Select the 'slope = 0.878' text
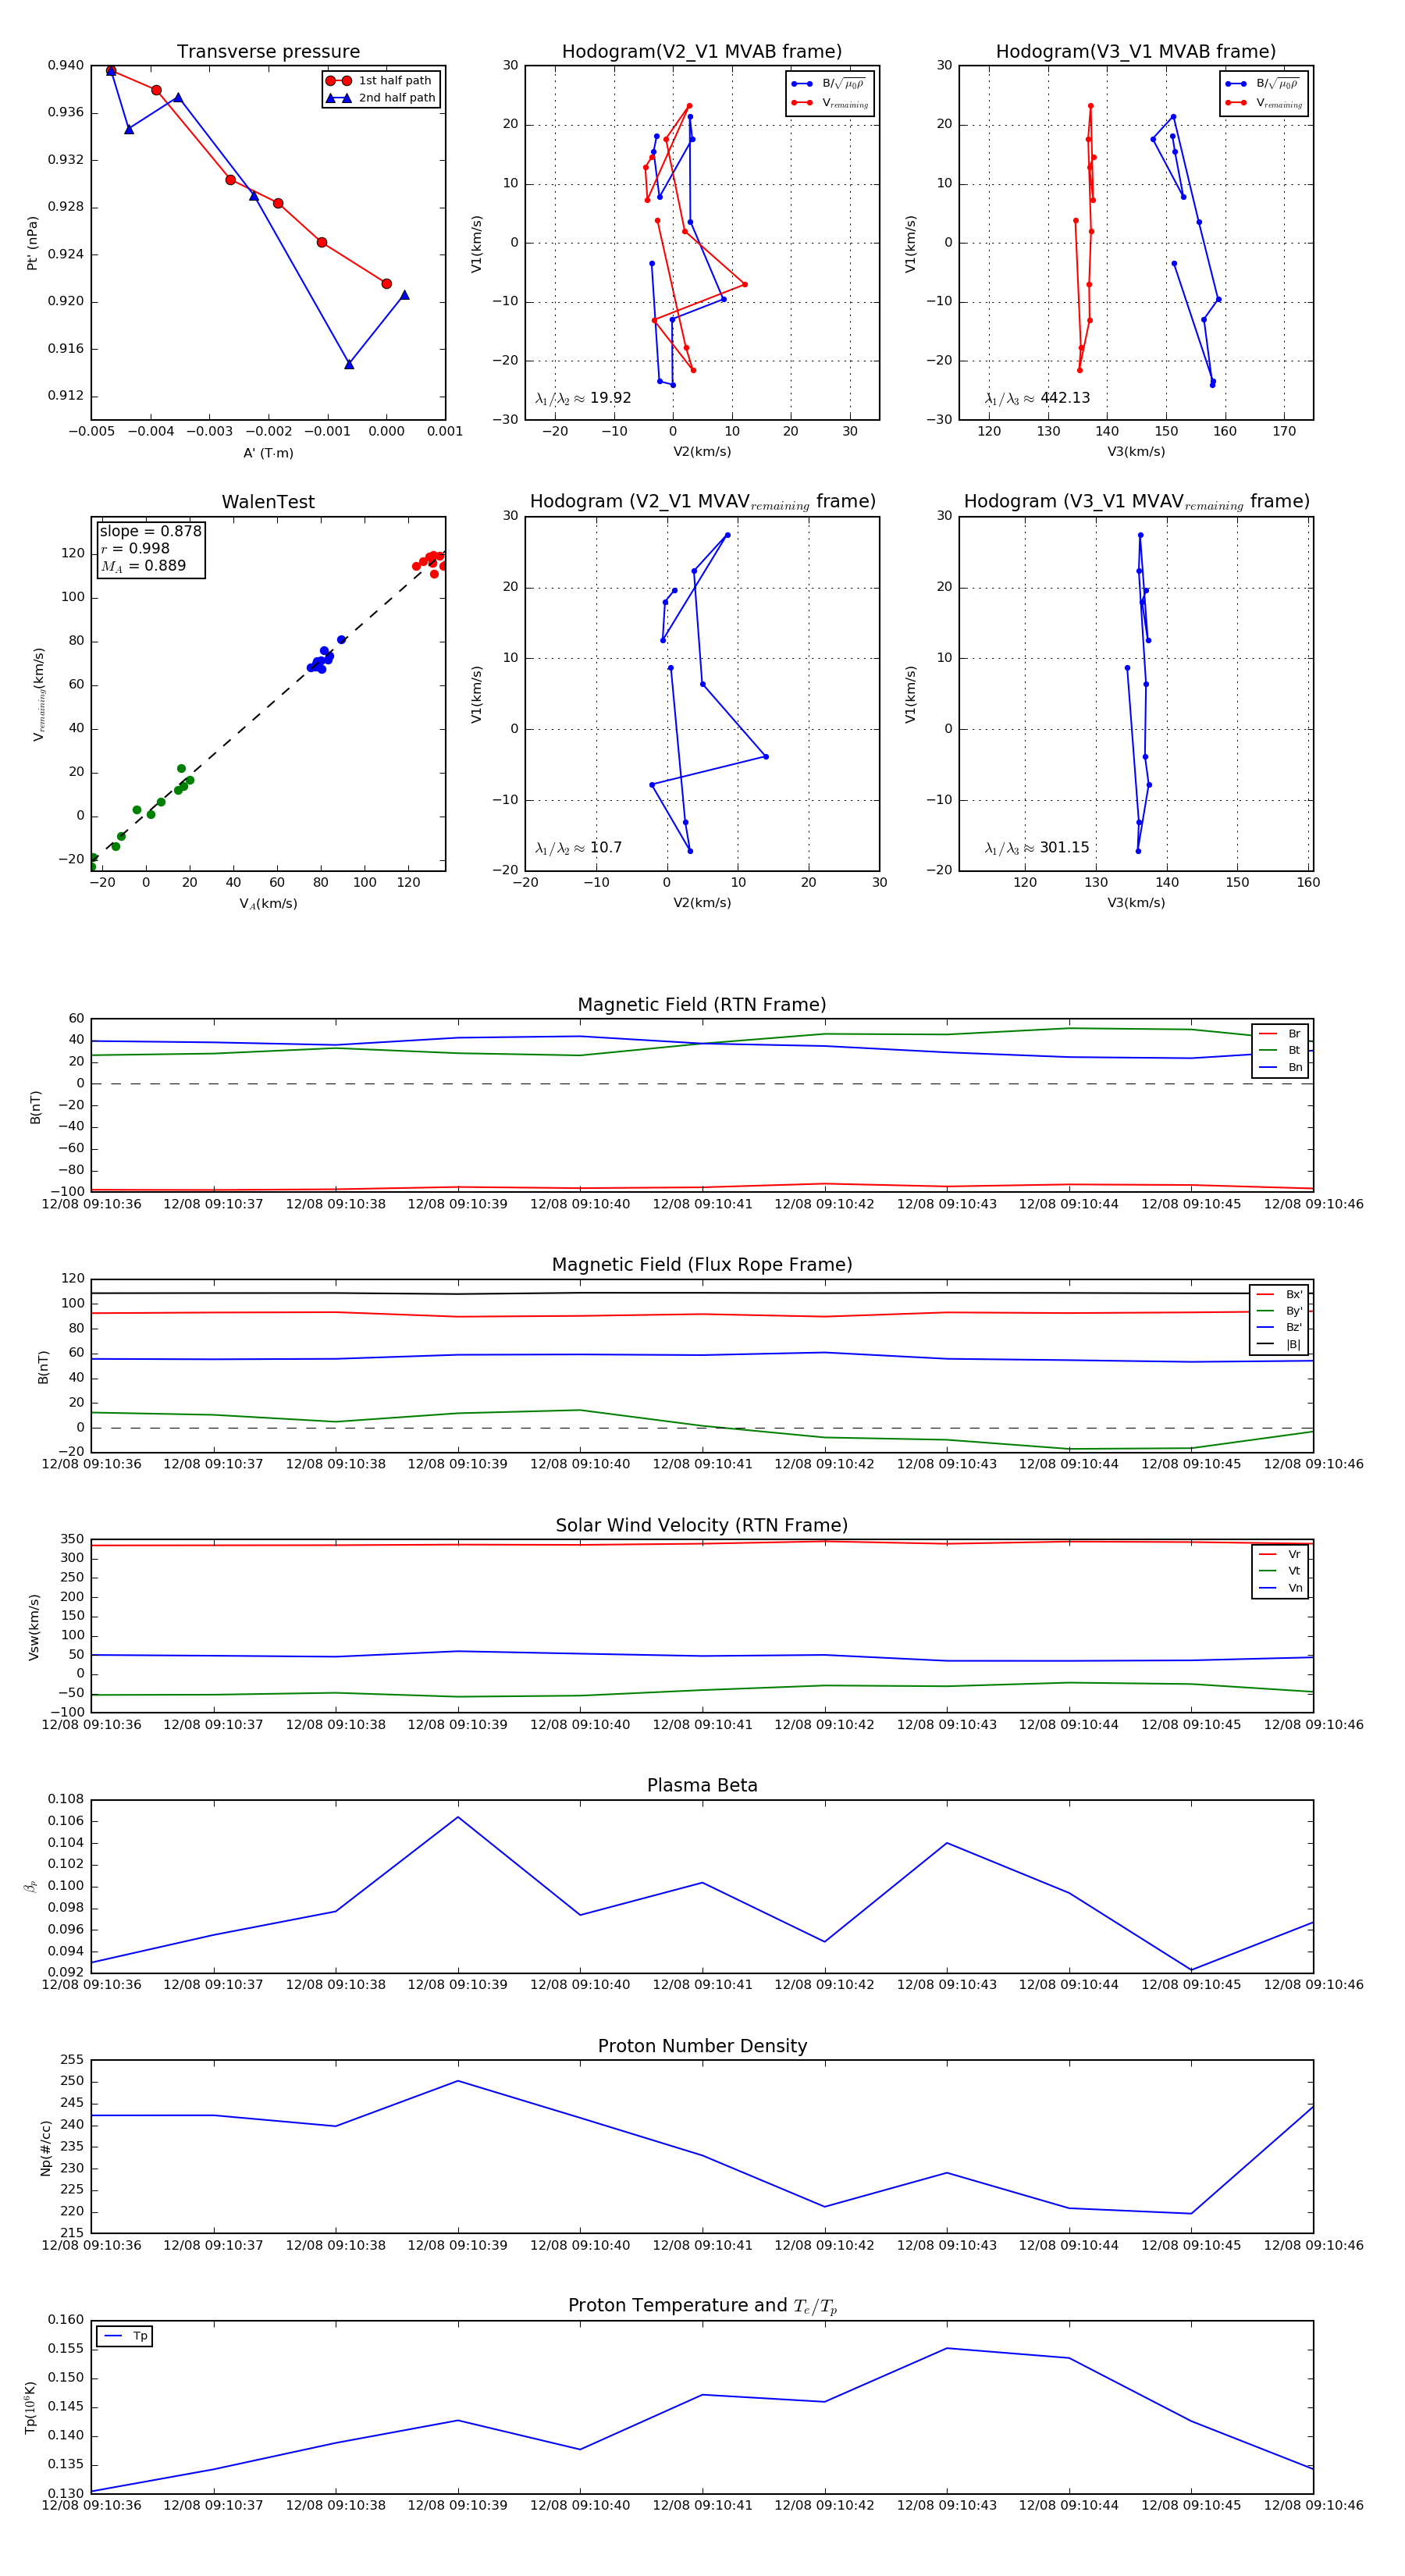Image resolution: width=1405 pixels, height=2576 pixels. [x=150, y=531]
